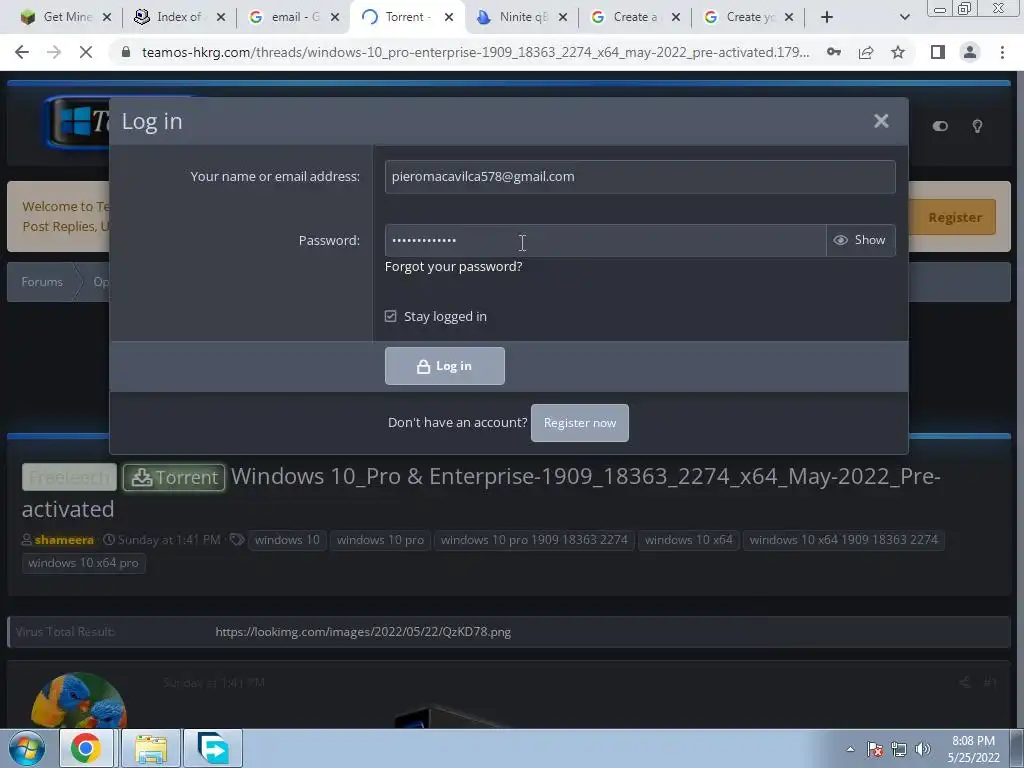Uncheck Stay logged in checkbox

pyautogui.click(x=391, y=316)
